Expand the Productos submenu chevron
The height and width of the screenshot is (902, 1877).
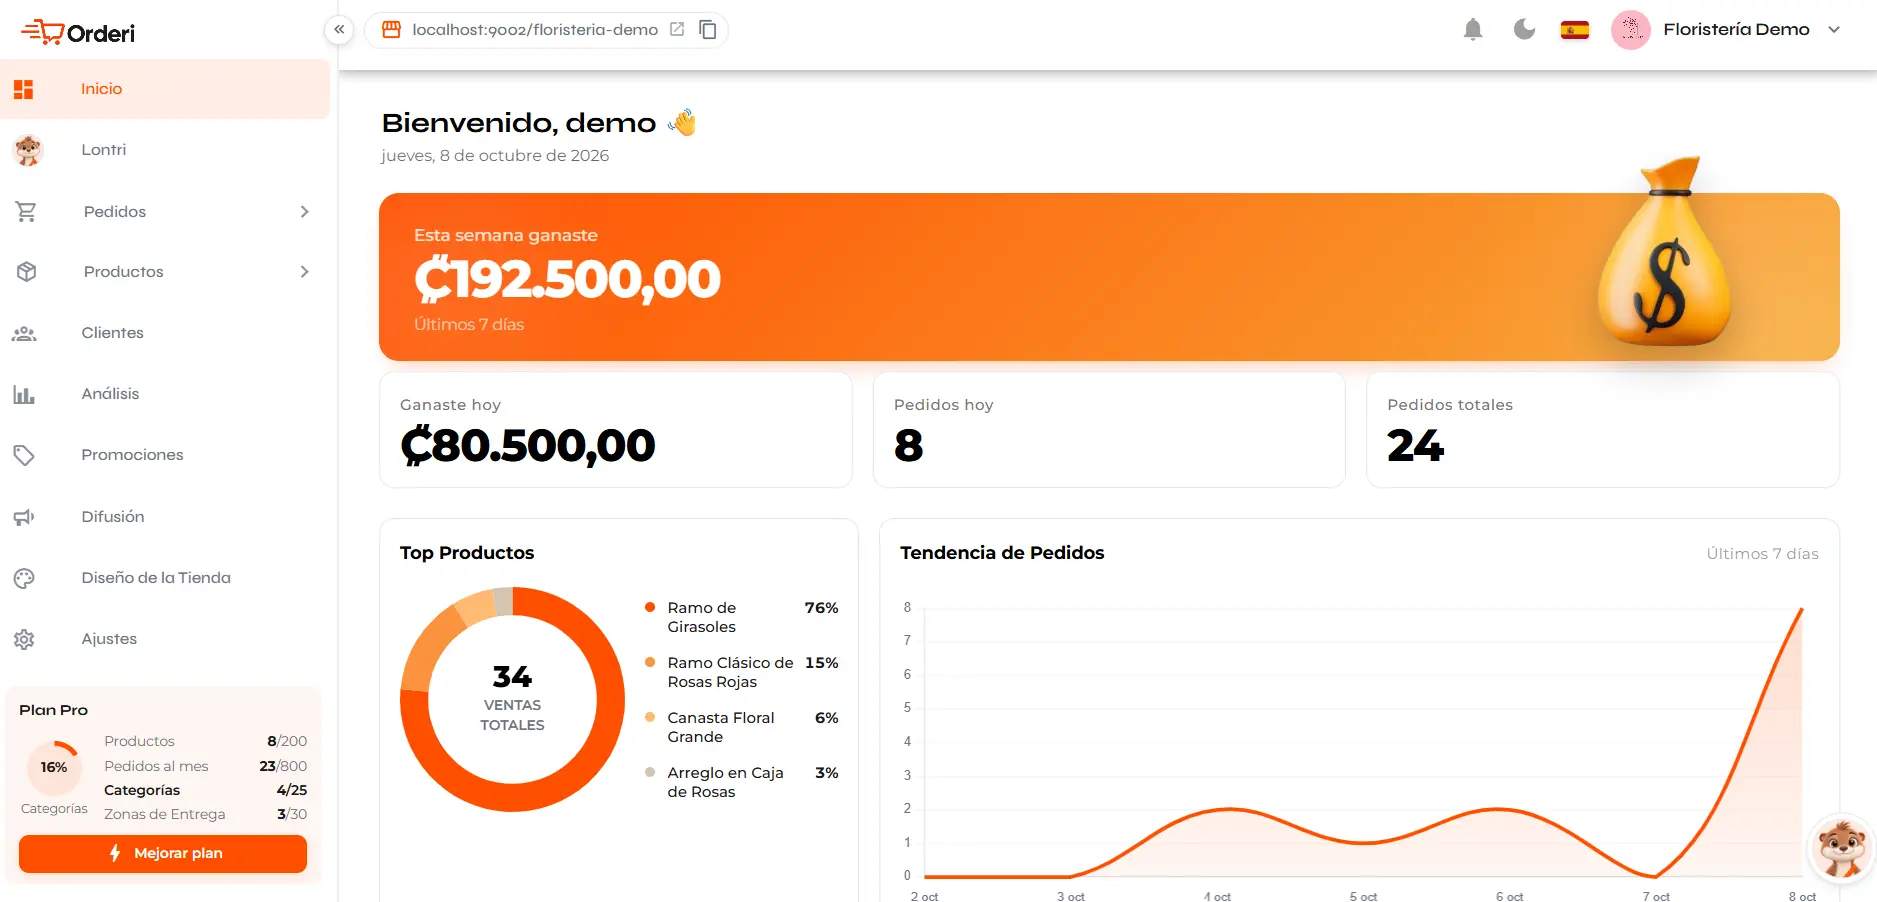point(305,272)
